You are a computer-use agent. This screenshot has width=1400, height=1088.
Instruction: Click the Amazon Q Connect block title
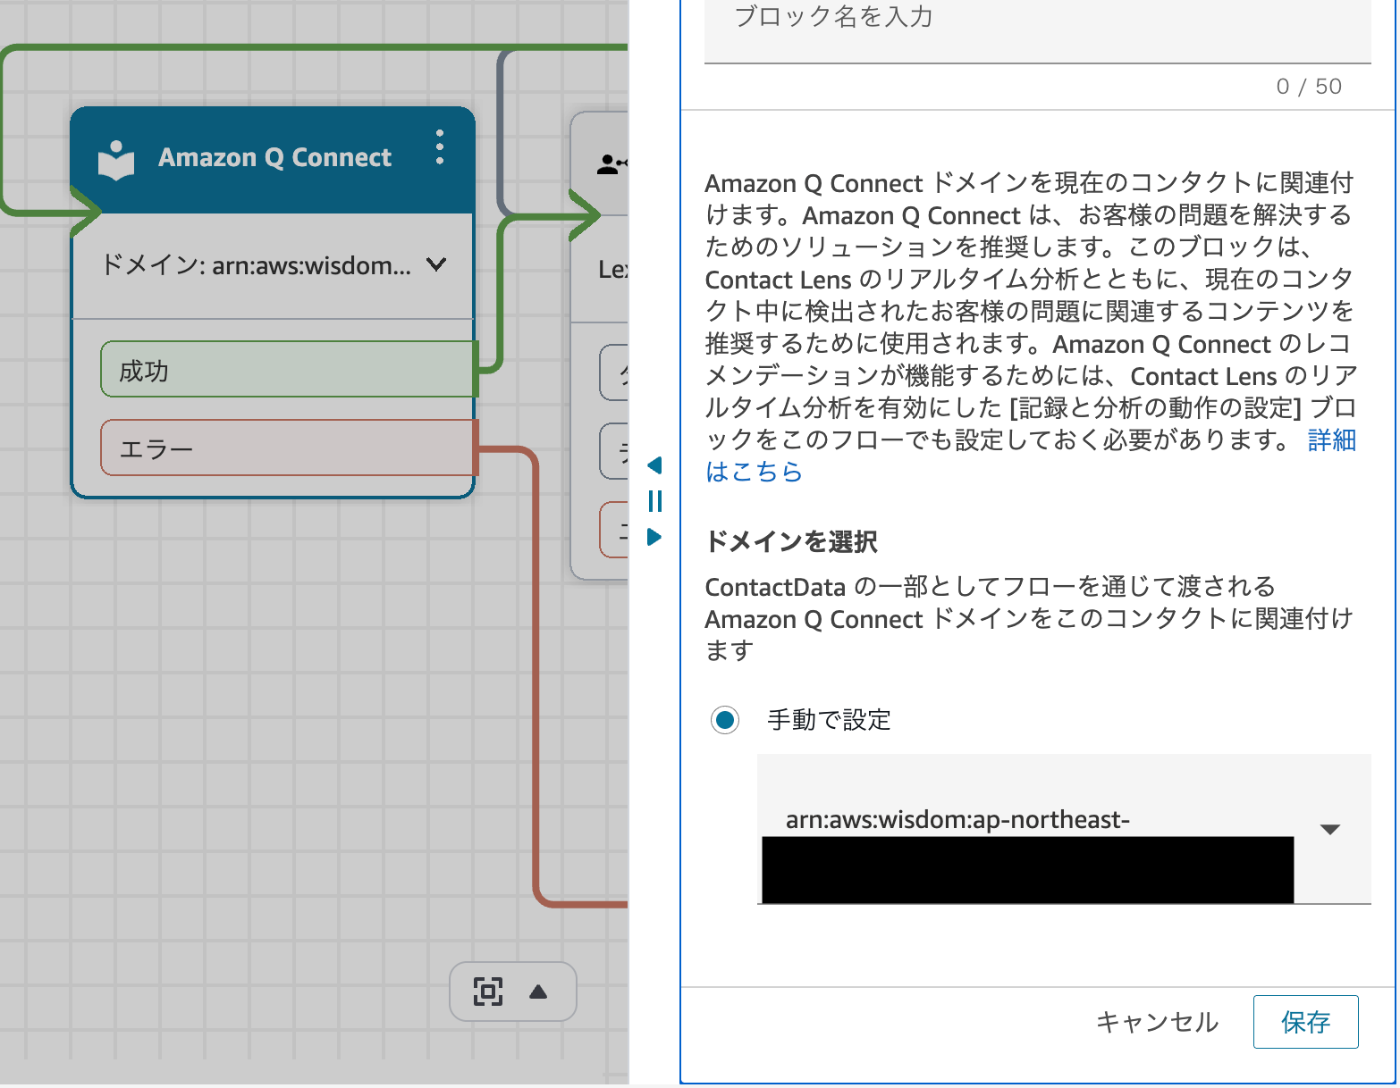pyautogui.click(x=275, y=158)
